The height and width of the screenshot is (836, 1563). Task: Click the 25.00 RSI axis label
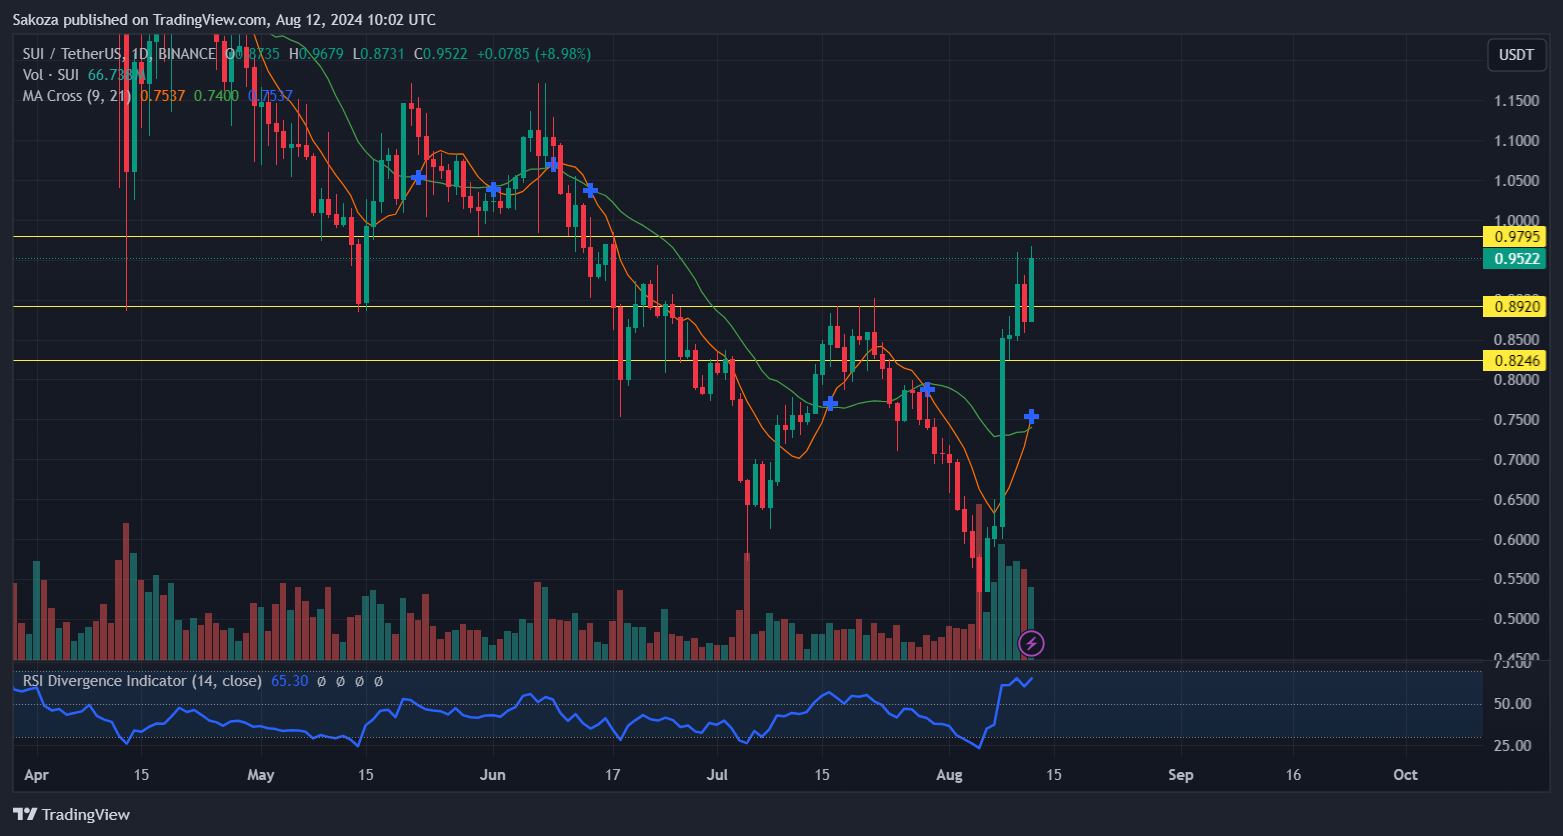[1512, 746]
